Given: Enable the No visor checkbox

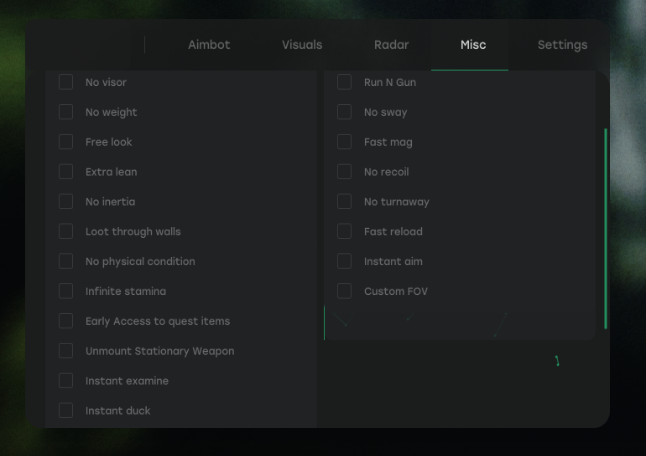Looking at the screenshot, I should tap(66, 82).
